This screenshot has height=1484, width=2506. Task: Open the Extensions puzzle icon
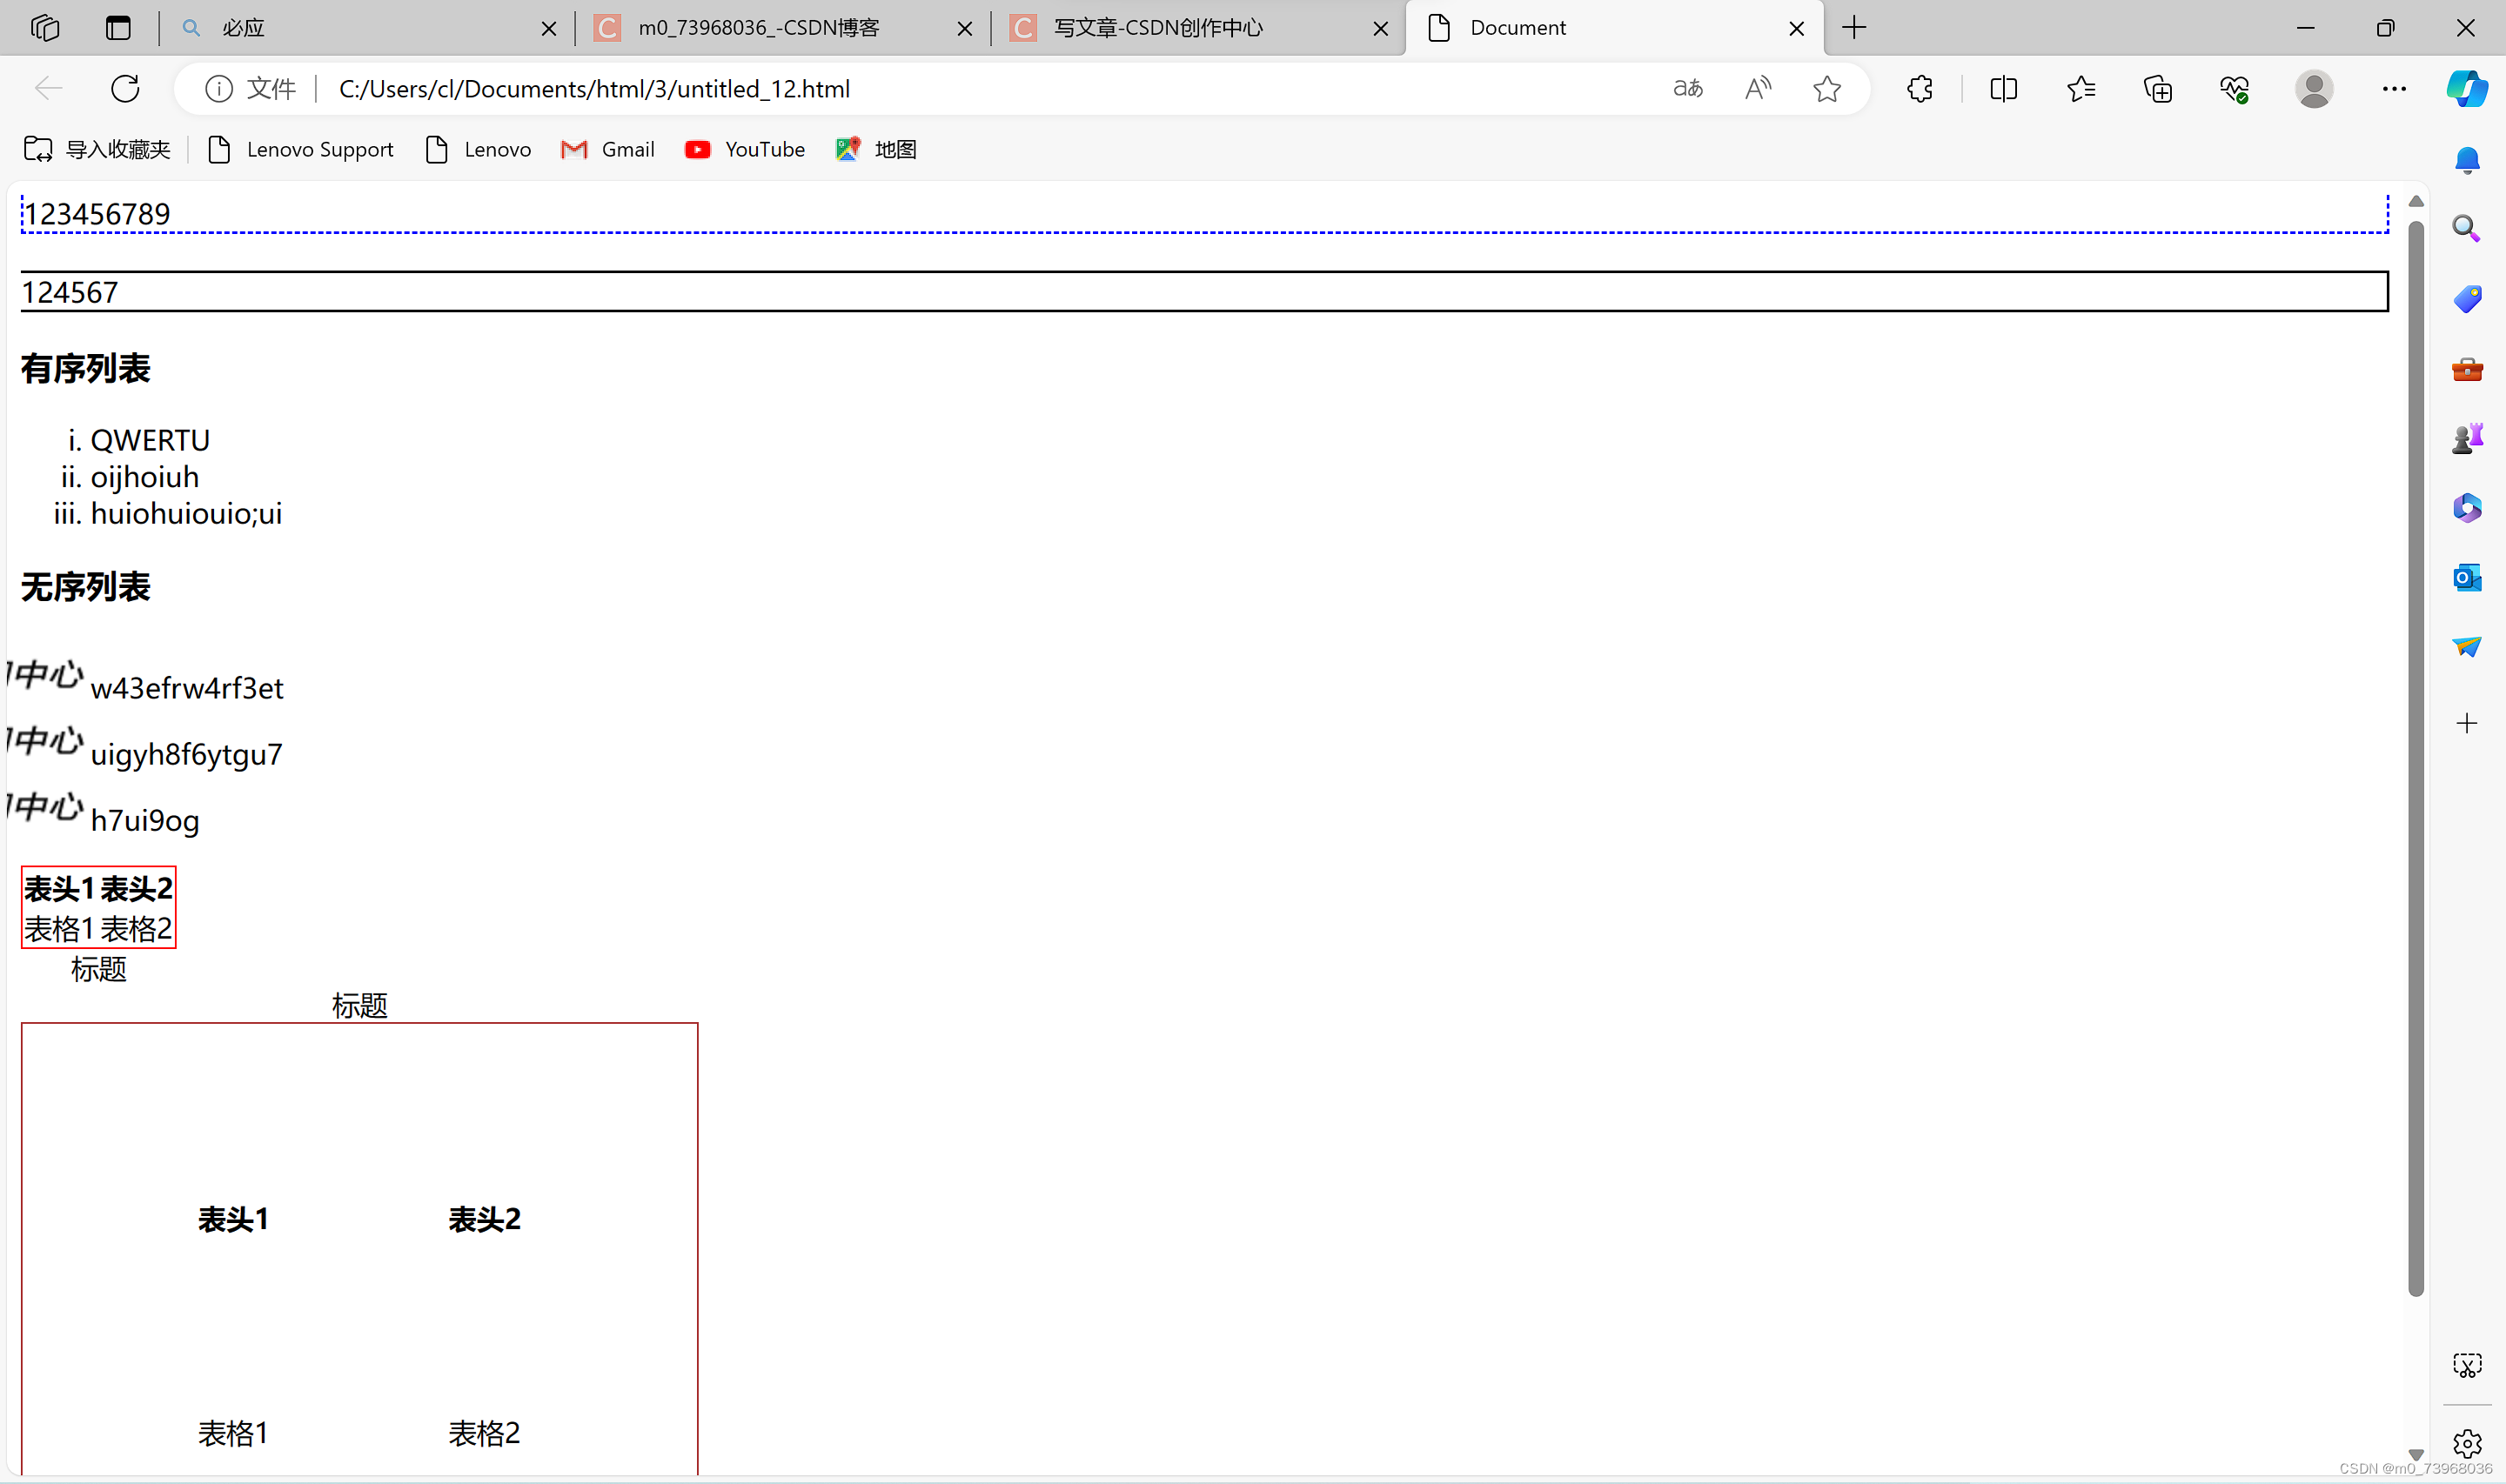1919,89
